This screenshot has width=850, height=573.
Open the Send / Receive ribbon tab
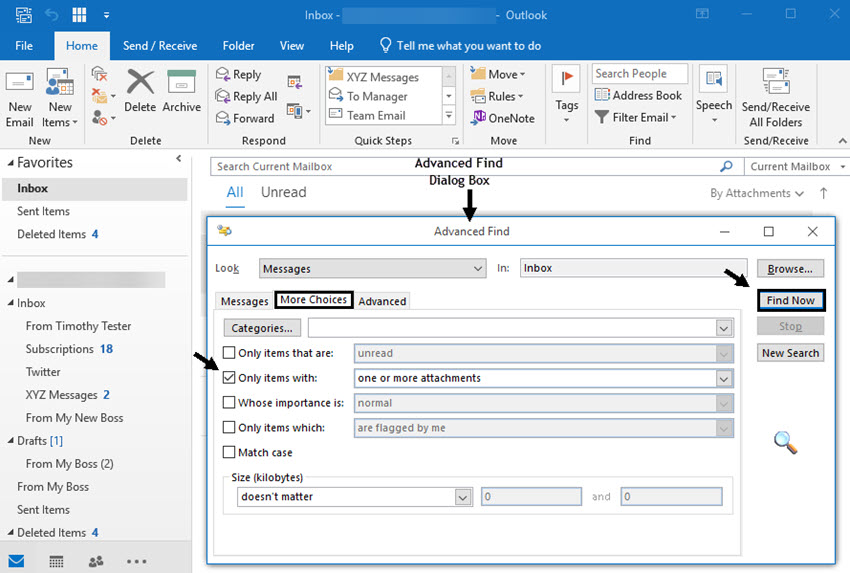tap(160, 46)
